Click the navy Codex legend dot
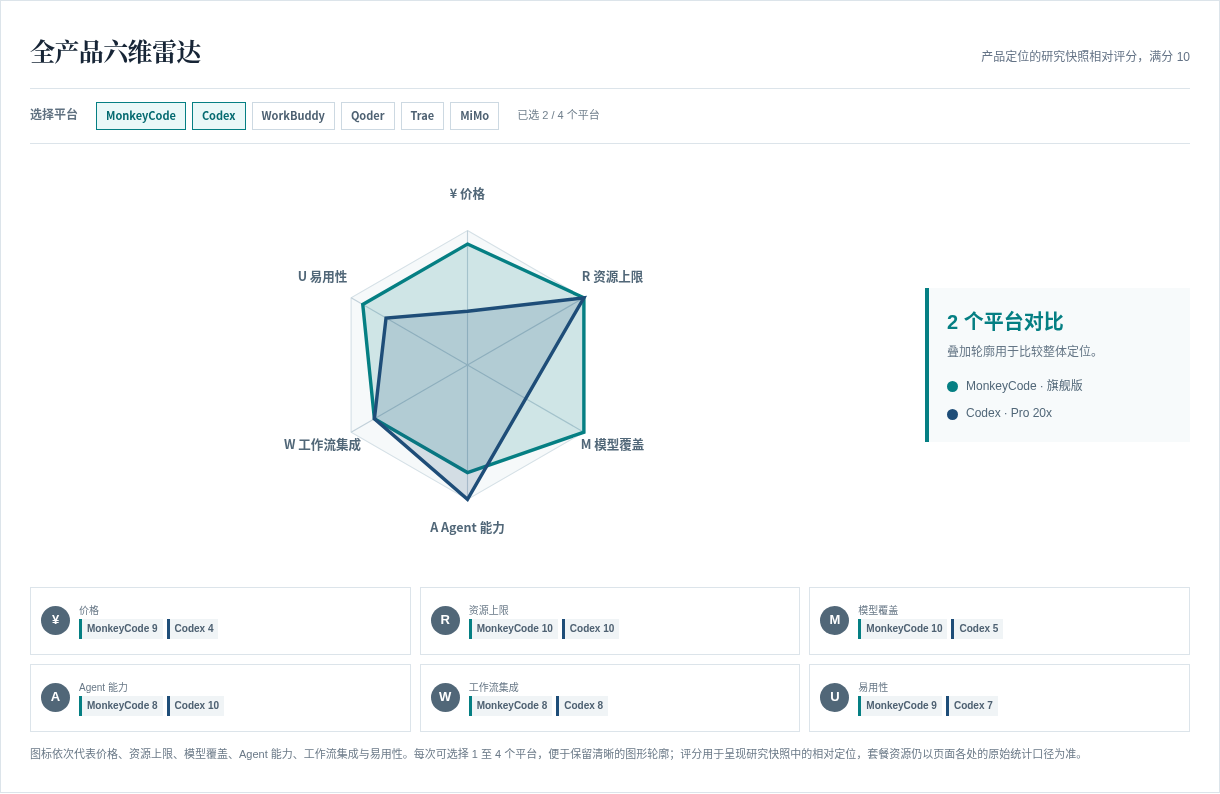1220x794 pixels. pyautogui.click(x=952, y=414)
